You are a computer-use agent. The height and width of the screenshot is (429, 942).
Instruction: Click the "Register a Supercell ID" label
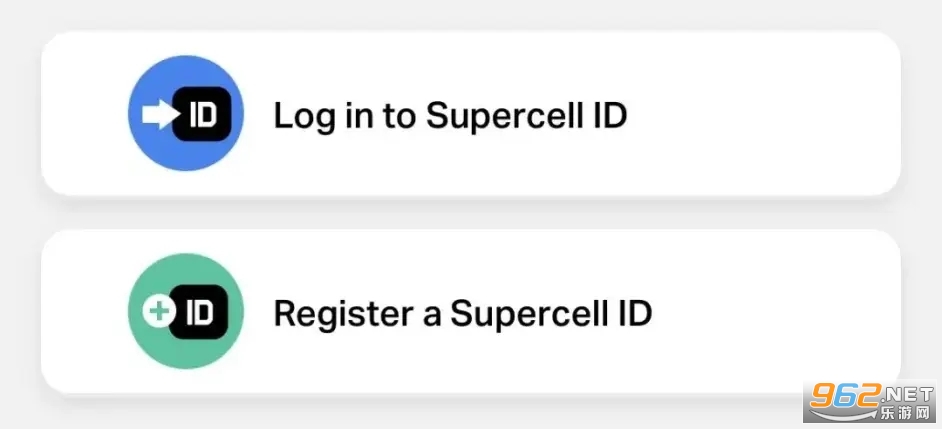[x=463, y=314]
